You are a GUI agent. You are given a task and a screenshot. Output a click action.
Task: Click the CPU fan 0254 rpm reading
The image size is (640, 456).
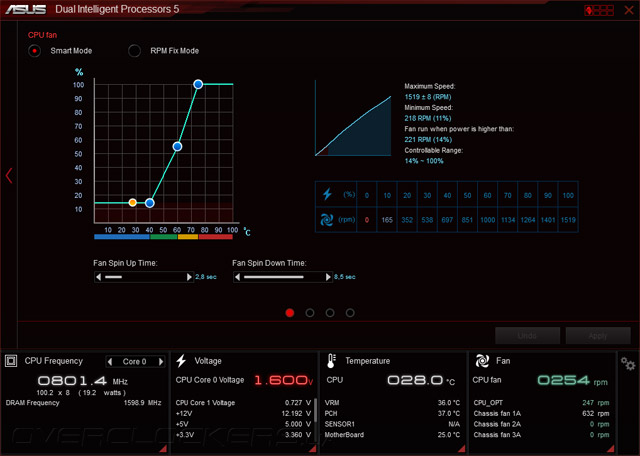pyautogui.click(x=572, y=380)
